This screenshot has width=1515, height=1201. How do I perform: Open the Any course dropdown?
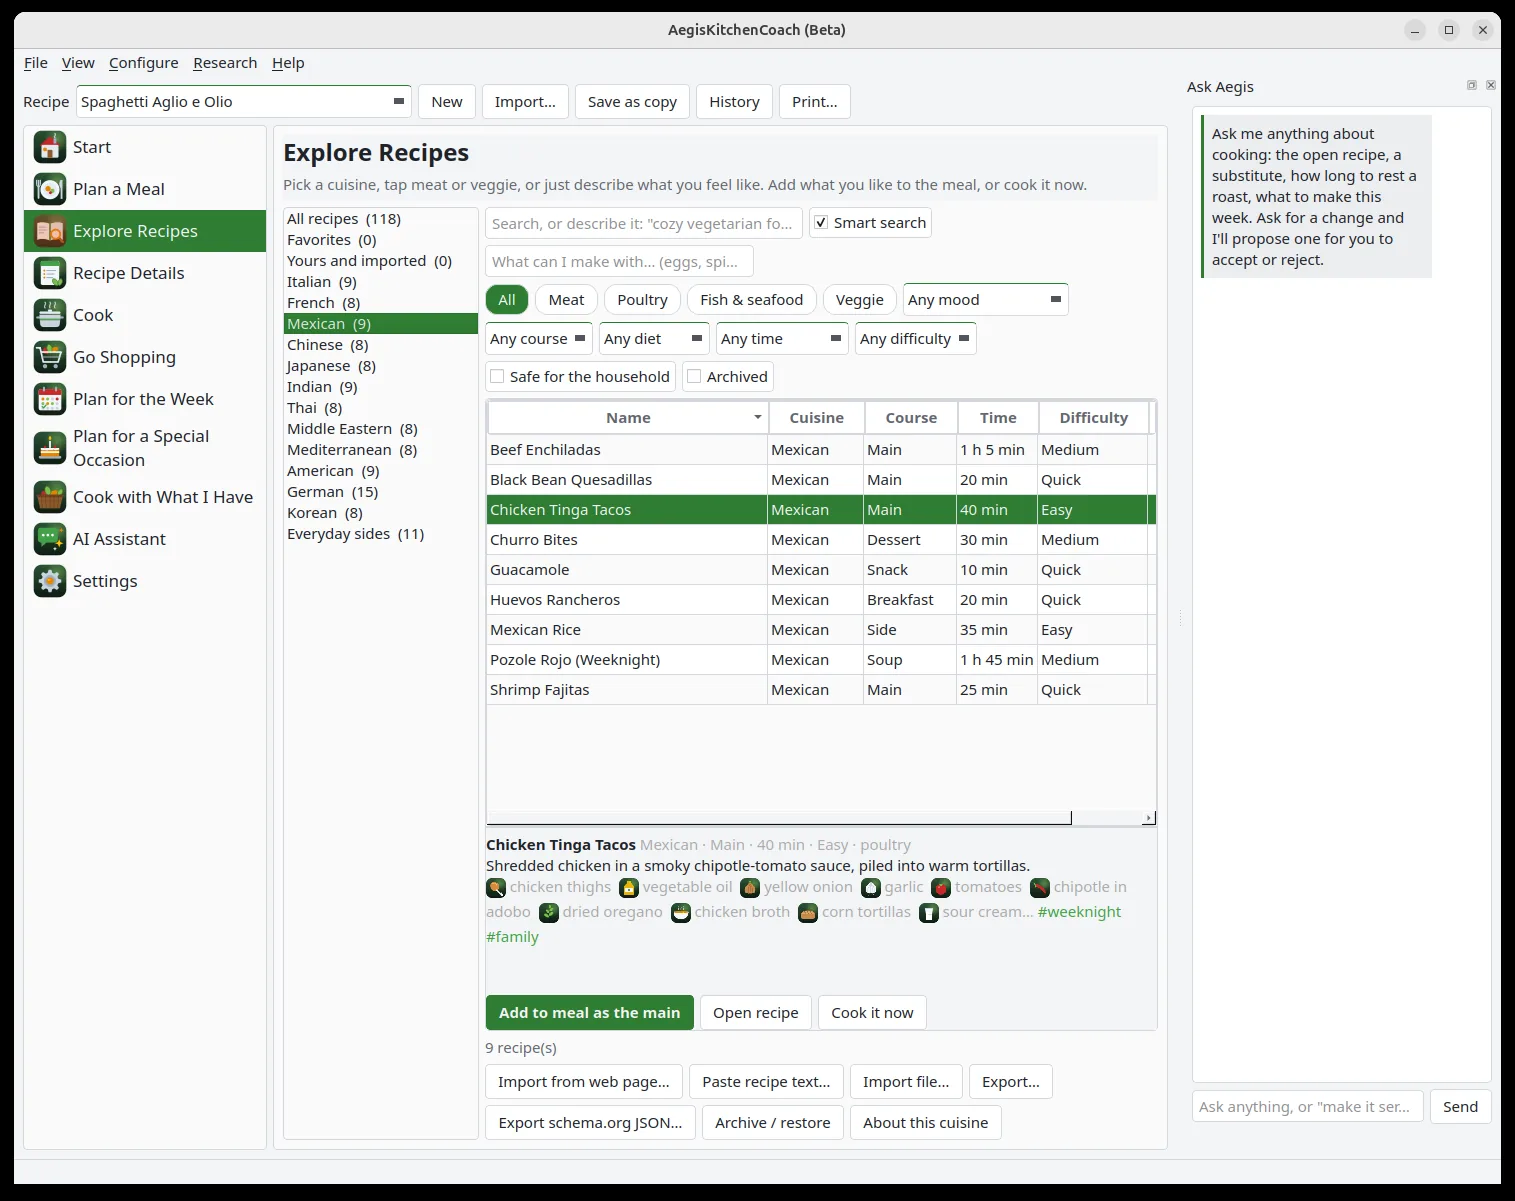tap(539, 339)
